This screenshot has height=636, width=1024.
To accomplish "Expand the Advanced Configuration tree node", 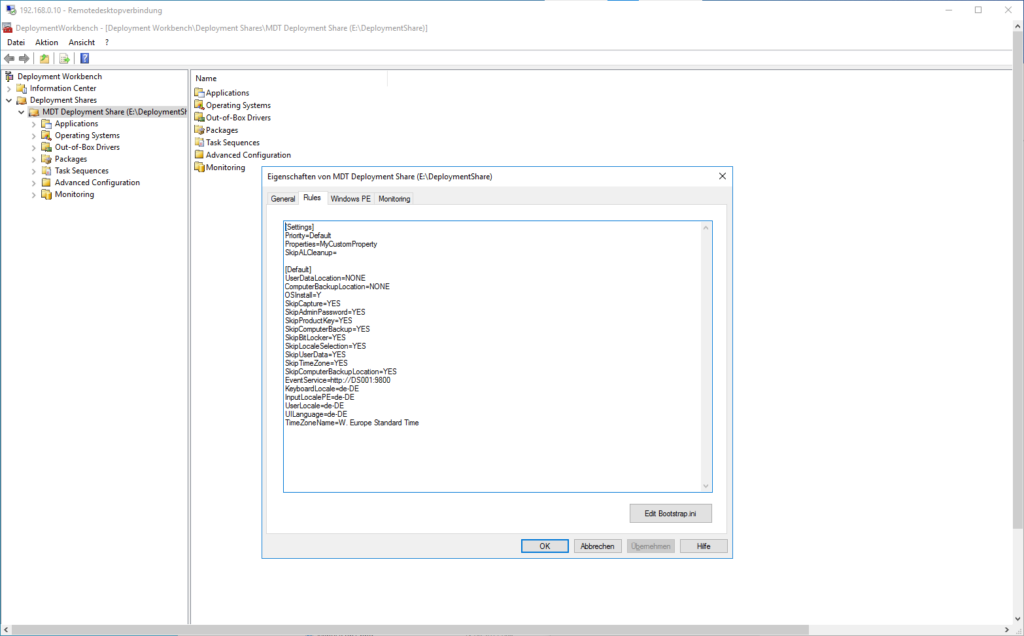I will (34, 183).
